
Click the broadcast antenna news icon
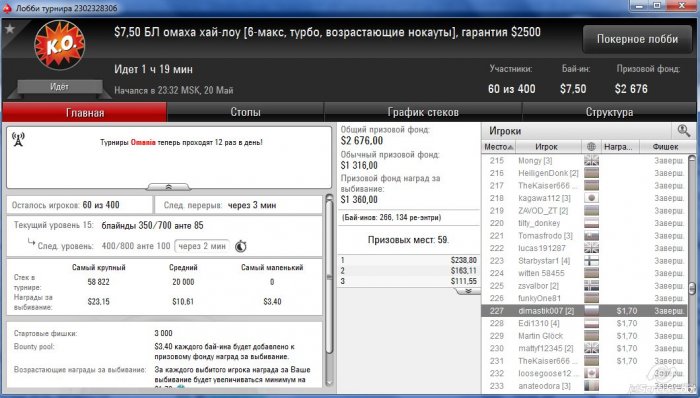18,139
